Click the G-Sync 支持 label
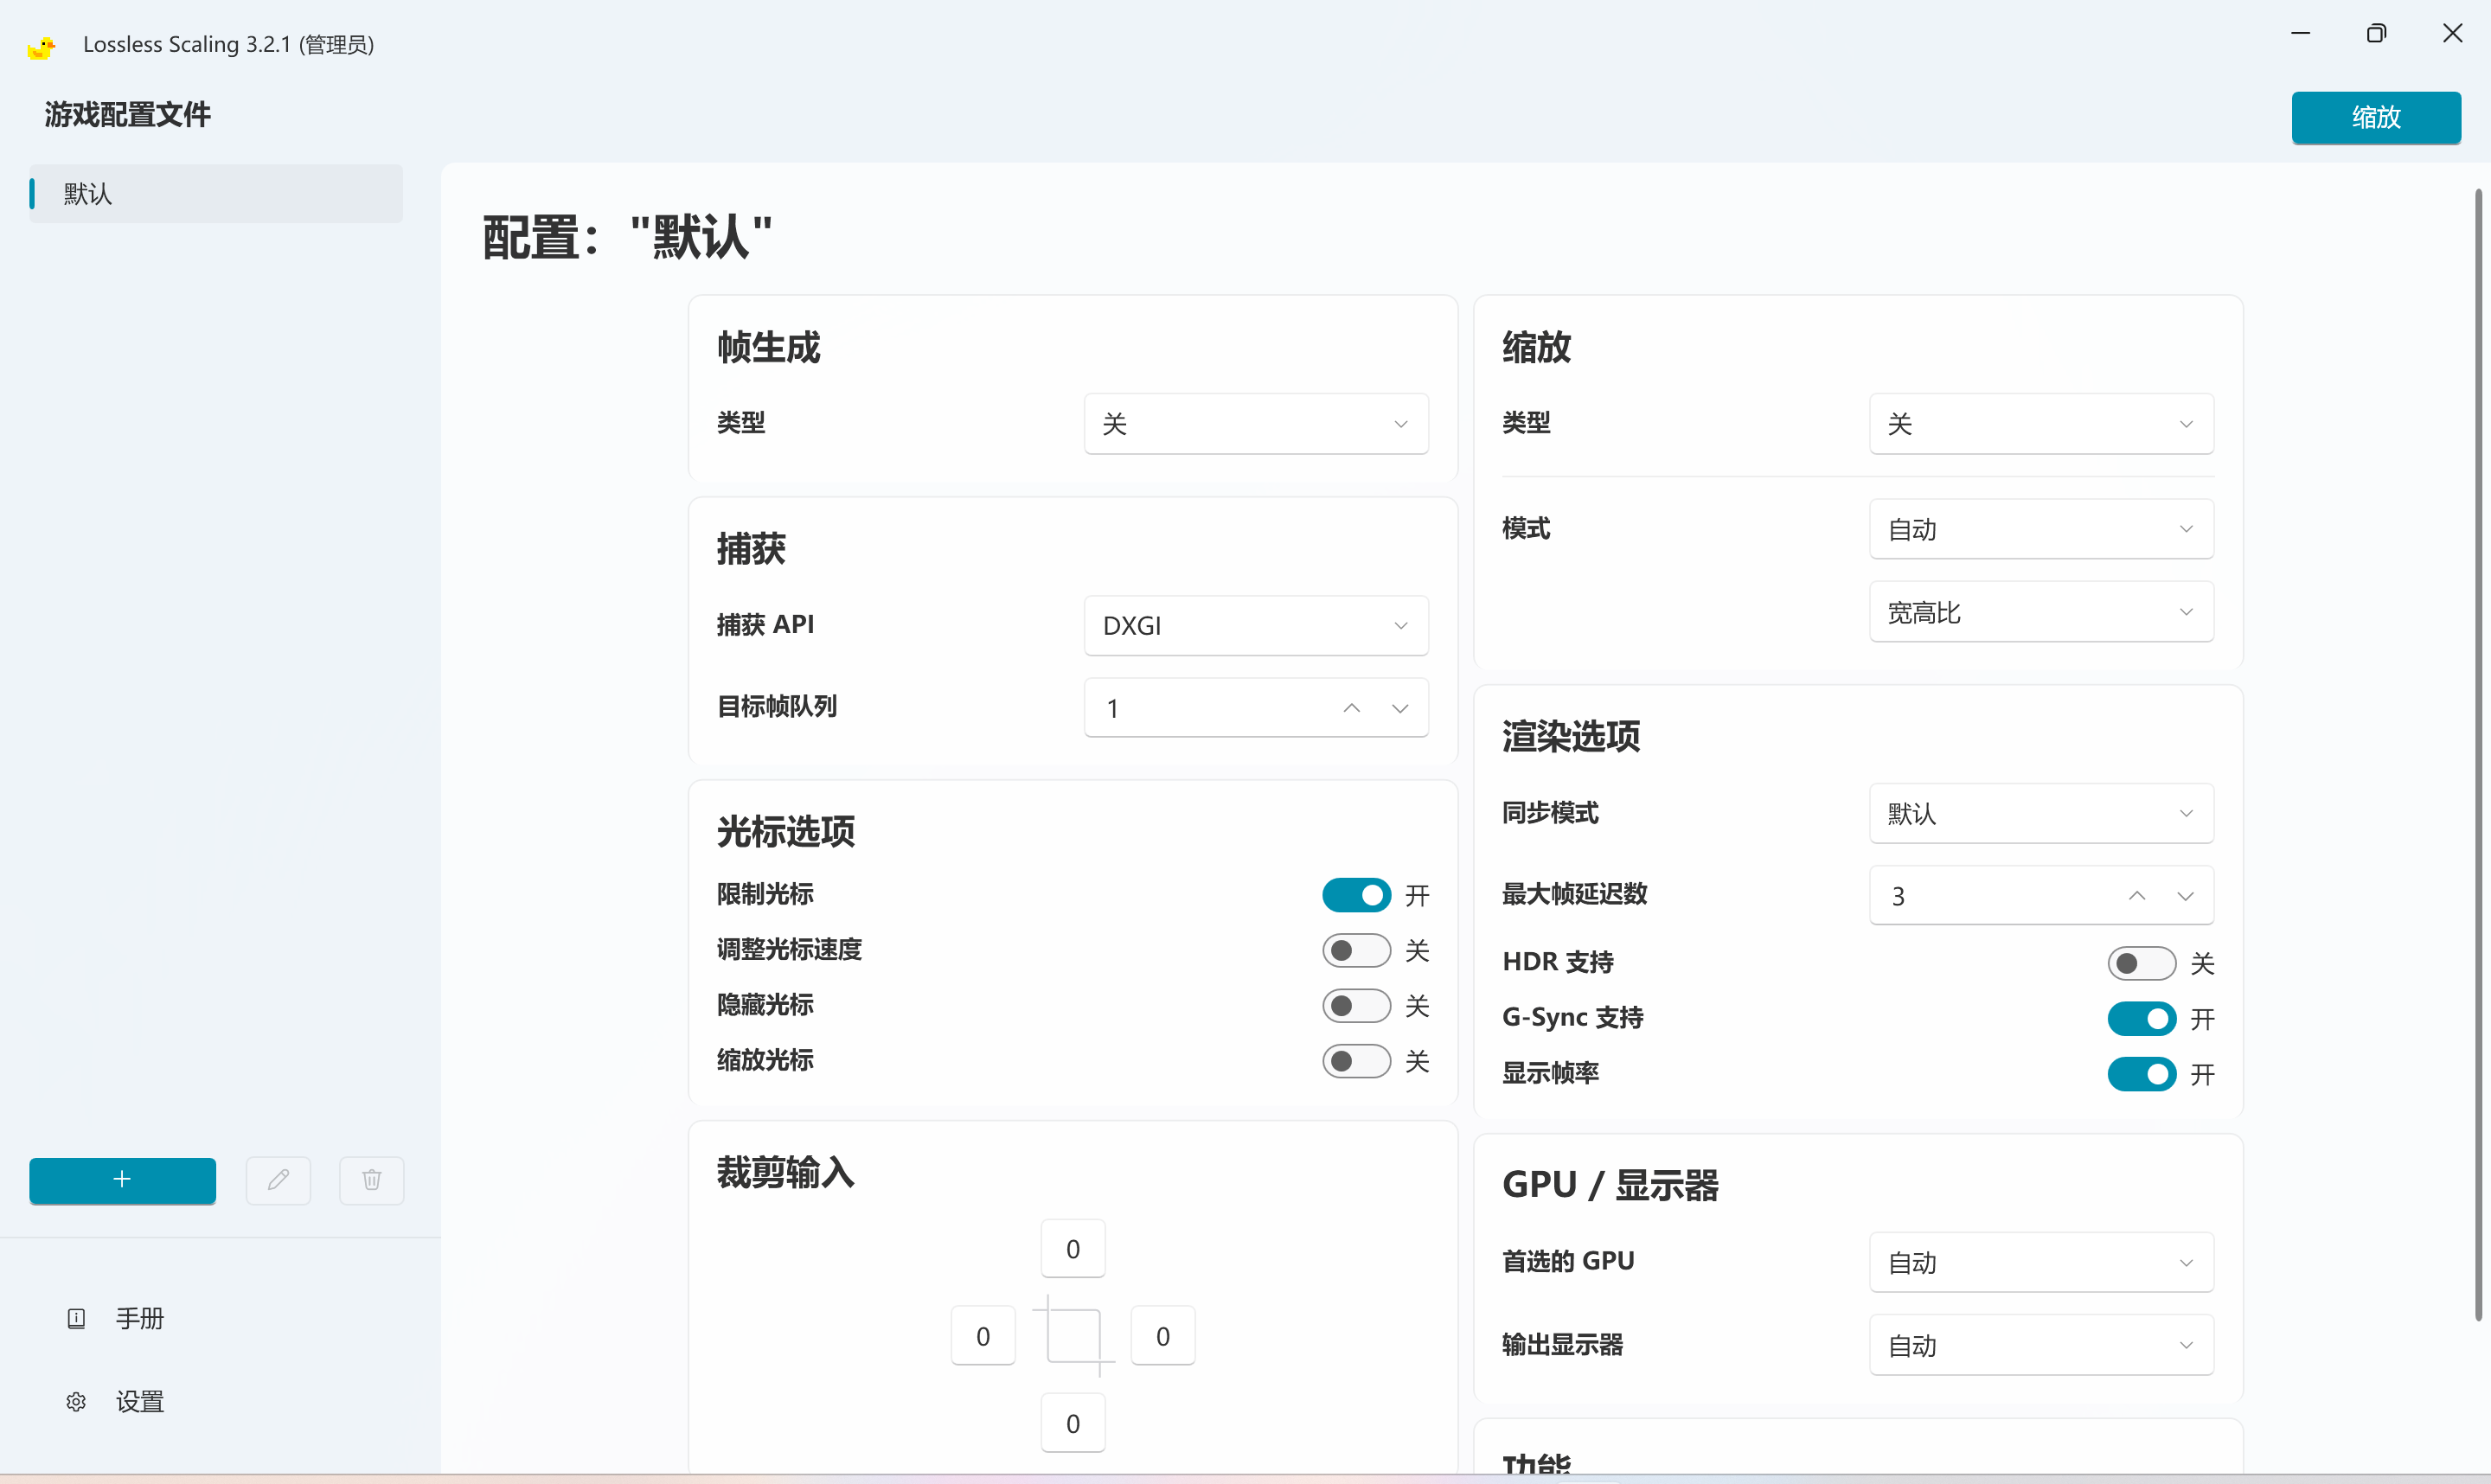Screen dimensions: 2491x1484 coord(1573,1018)
